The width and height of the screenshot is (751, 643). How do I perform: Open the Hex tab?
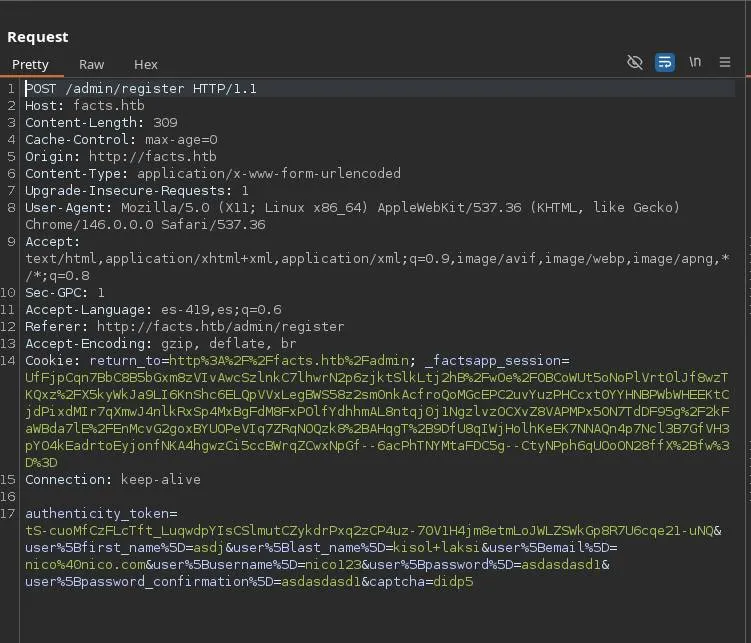point(146,64)
